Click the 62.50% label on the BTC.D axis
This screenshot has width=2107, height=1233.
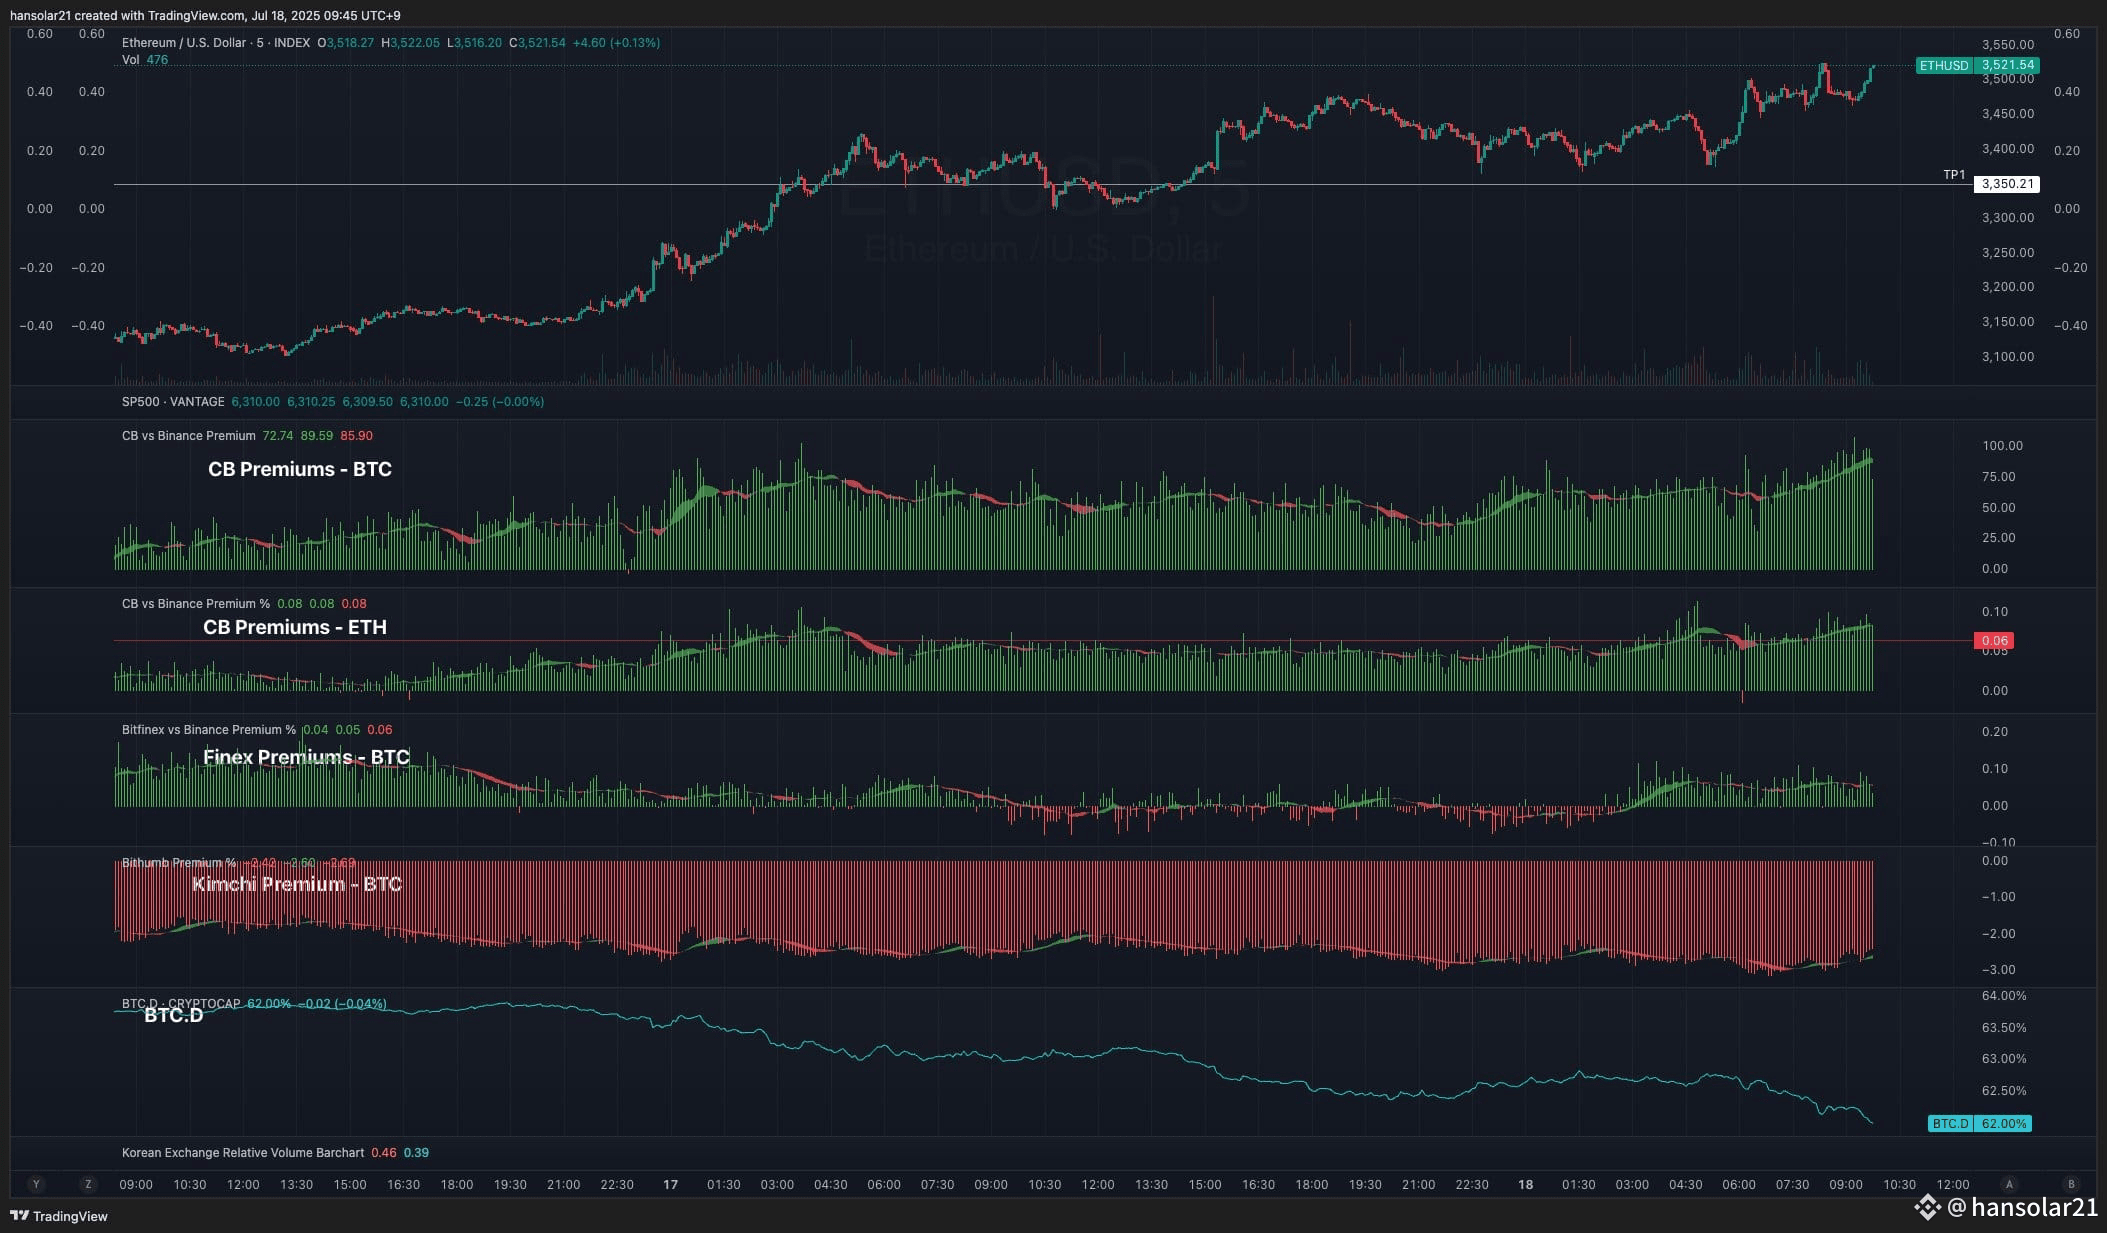2004,1091
